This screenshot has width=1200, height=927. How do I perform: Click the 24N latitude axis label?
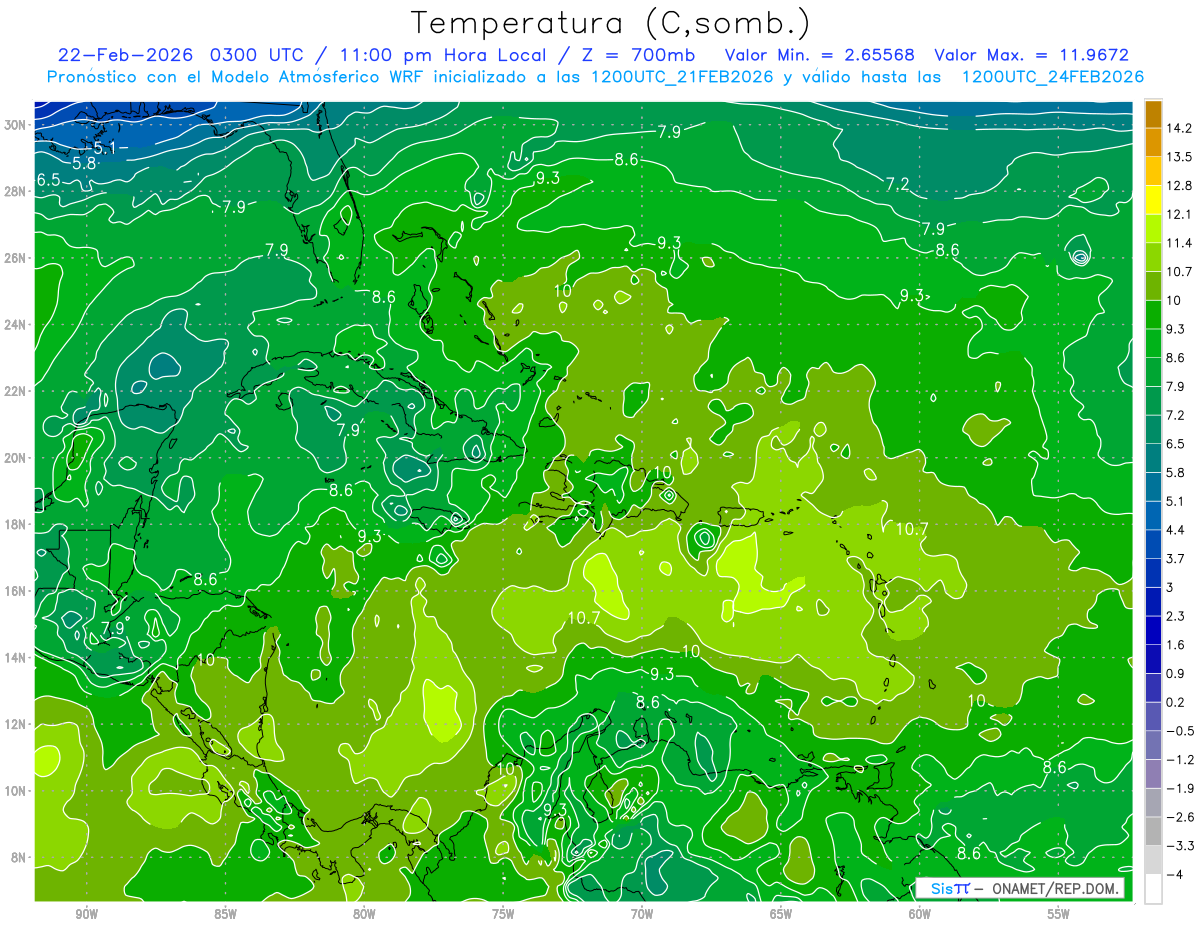coord(17,325)
